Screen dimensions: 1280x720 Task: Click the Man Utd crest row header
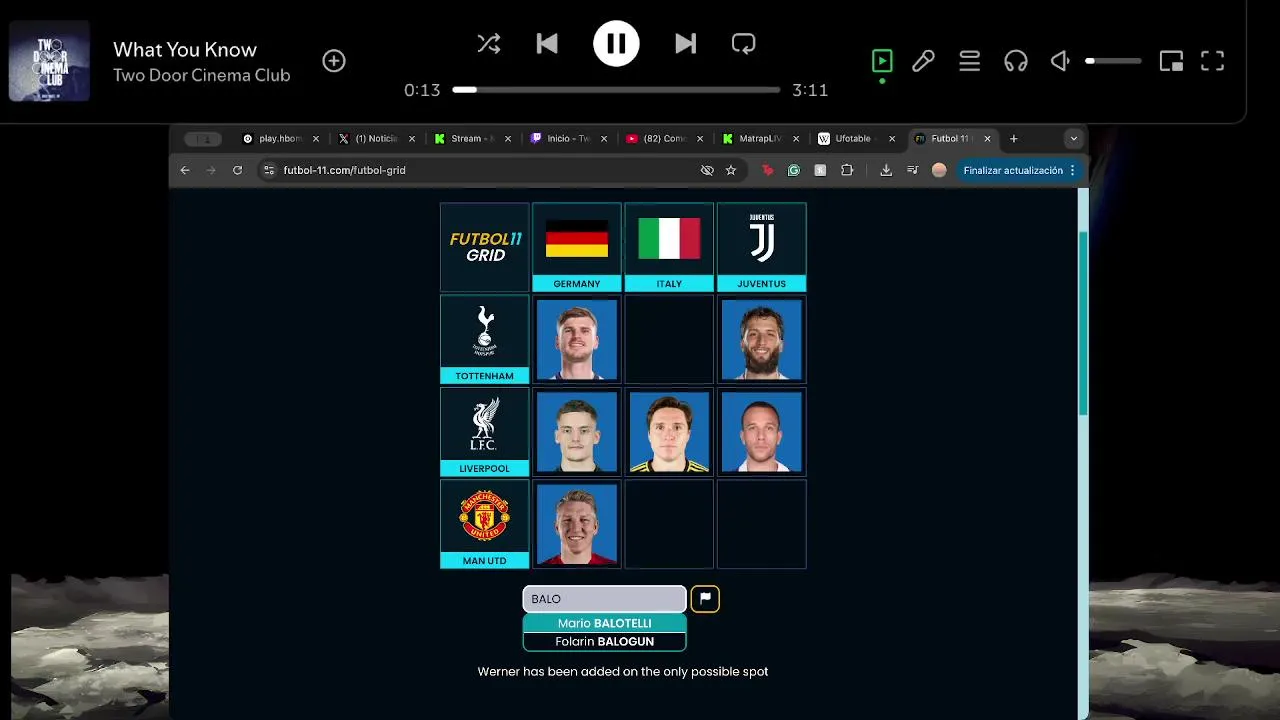pyautogui.click(x=485, y=524)
